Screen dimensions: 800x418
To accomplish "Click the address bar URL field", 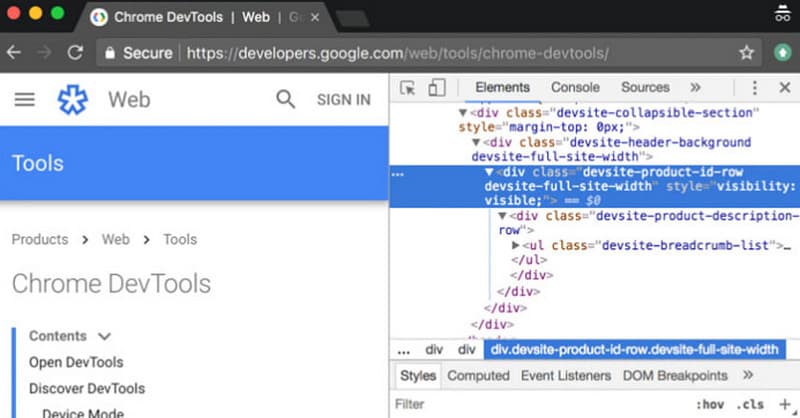I will (x=429, y=53).
